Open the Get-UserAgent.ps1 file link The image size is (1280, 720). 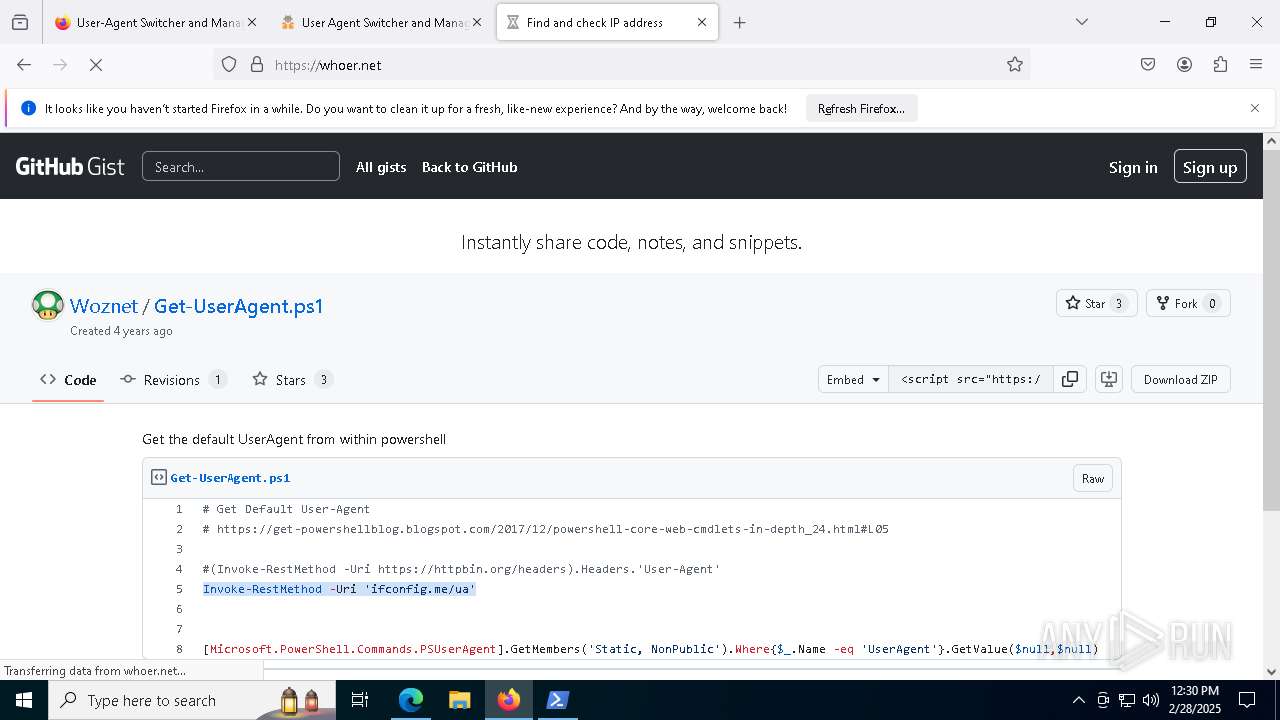(x=230, y=478)
